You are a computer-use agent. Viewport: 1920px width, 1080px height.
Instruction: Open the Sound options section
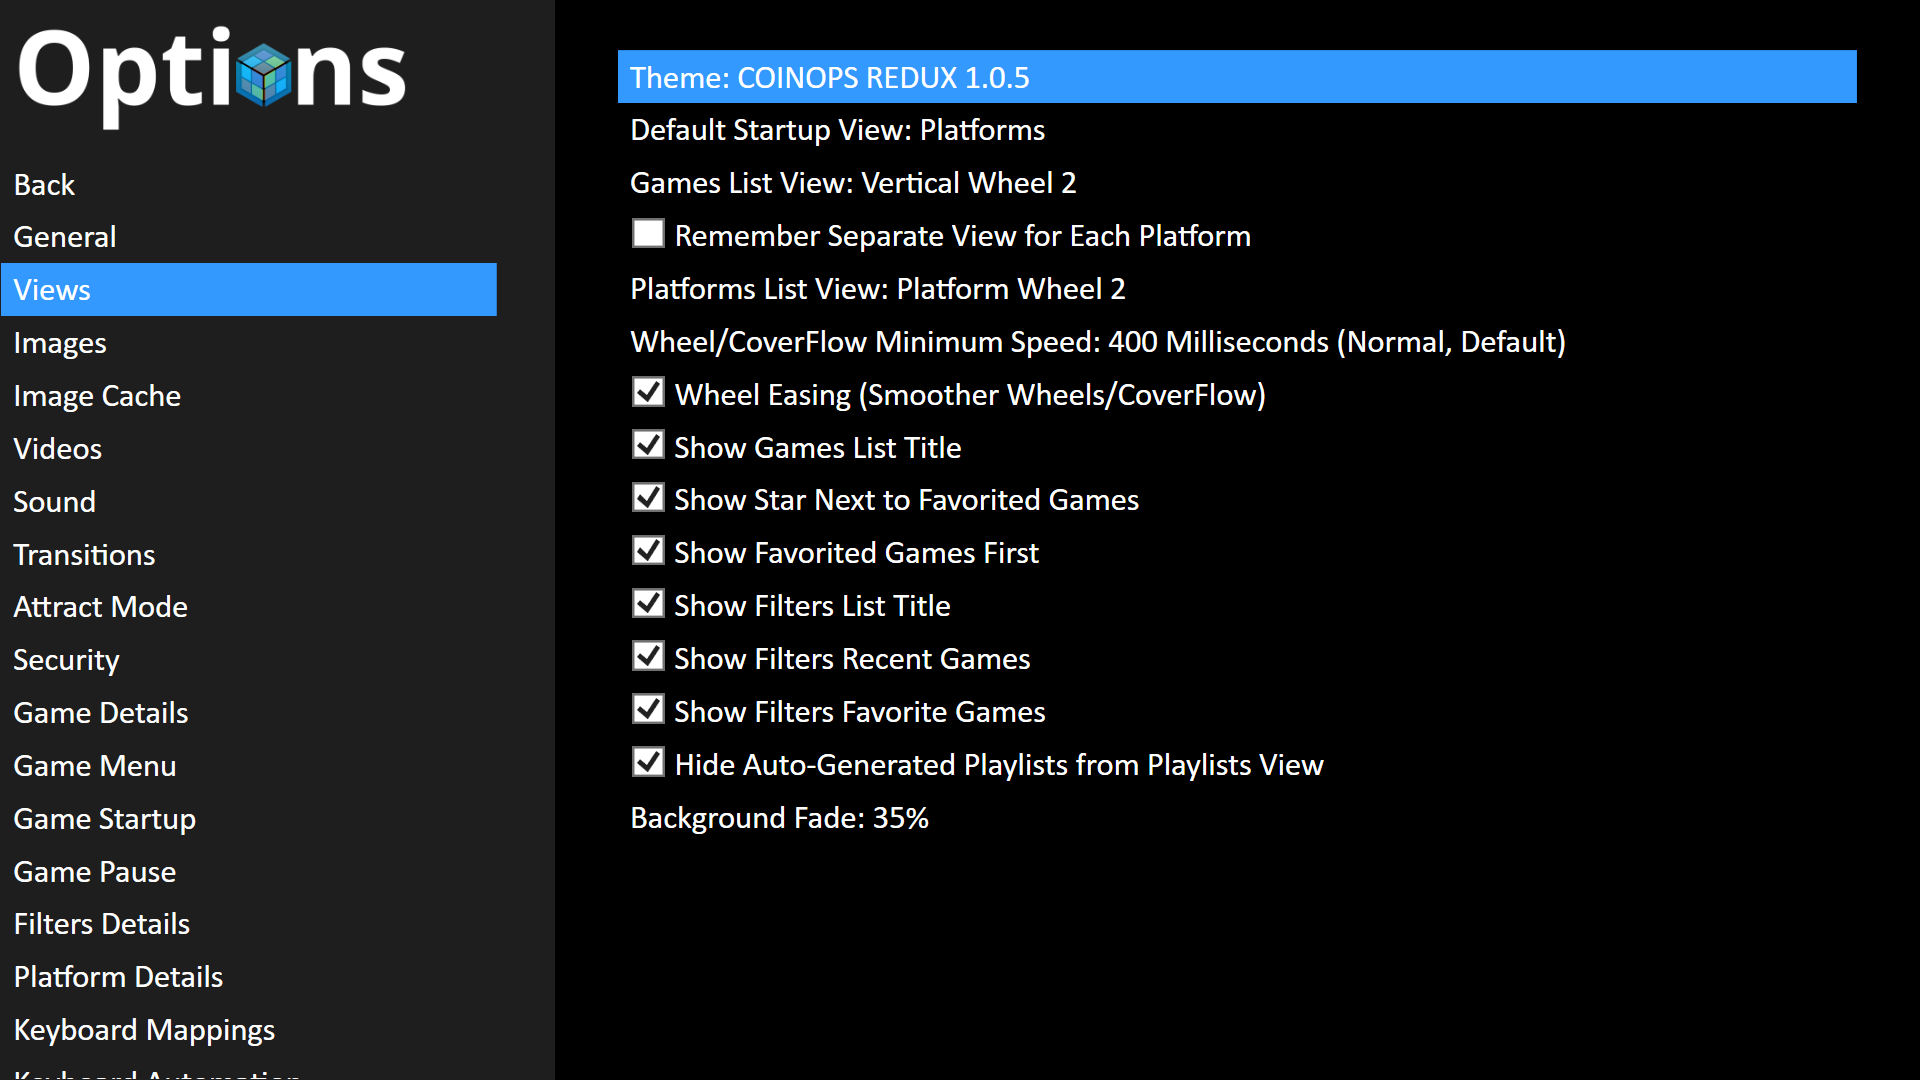tap(249, 502)
